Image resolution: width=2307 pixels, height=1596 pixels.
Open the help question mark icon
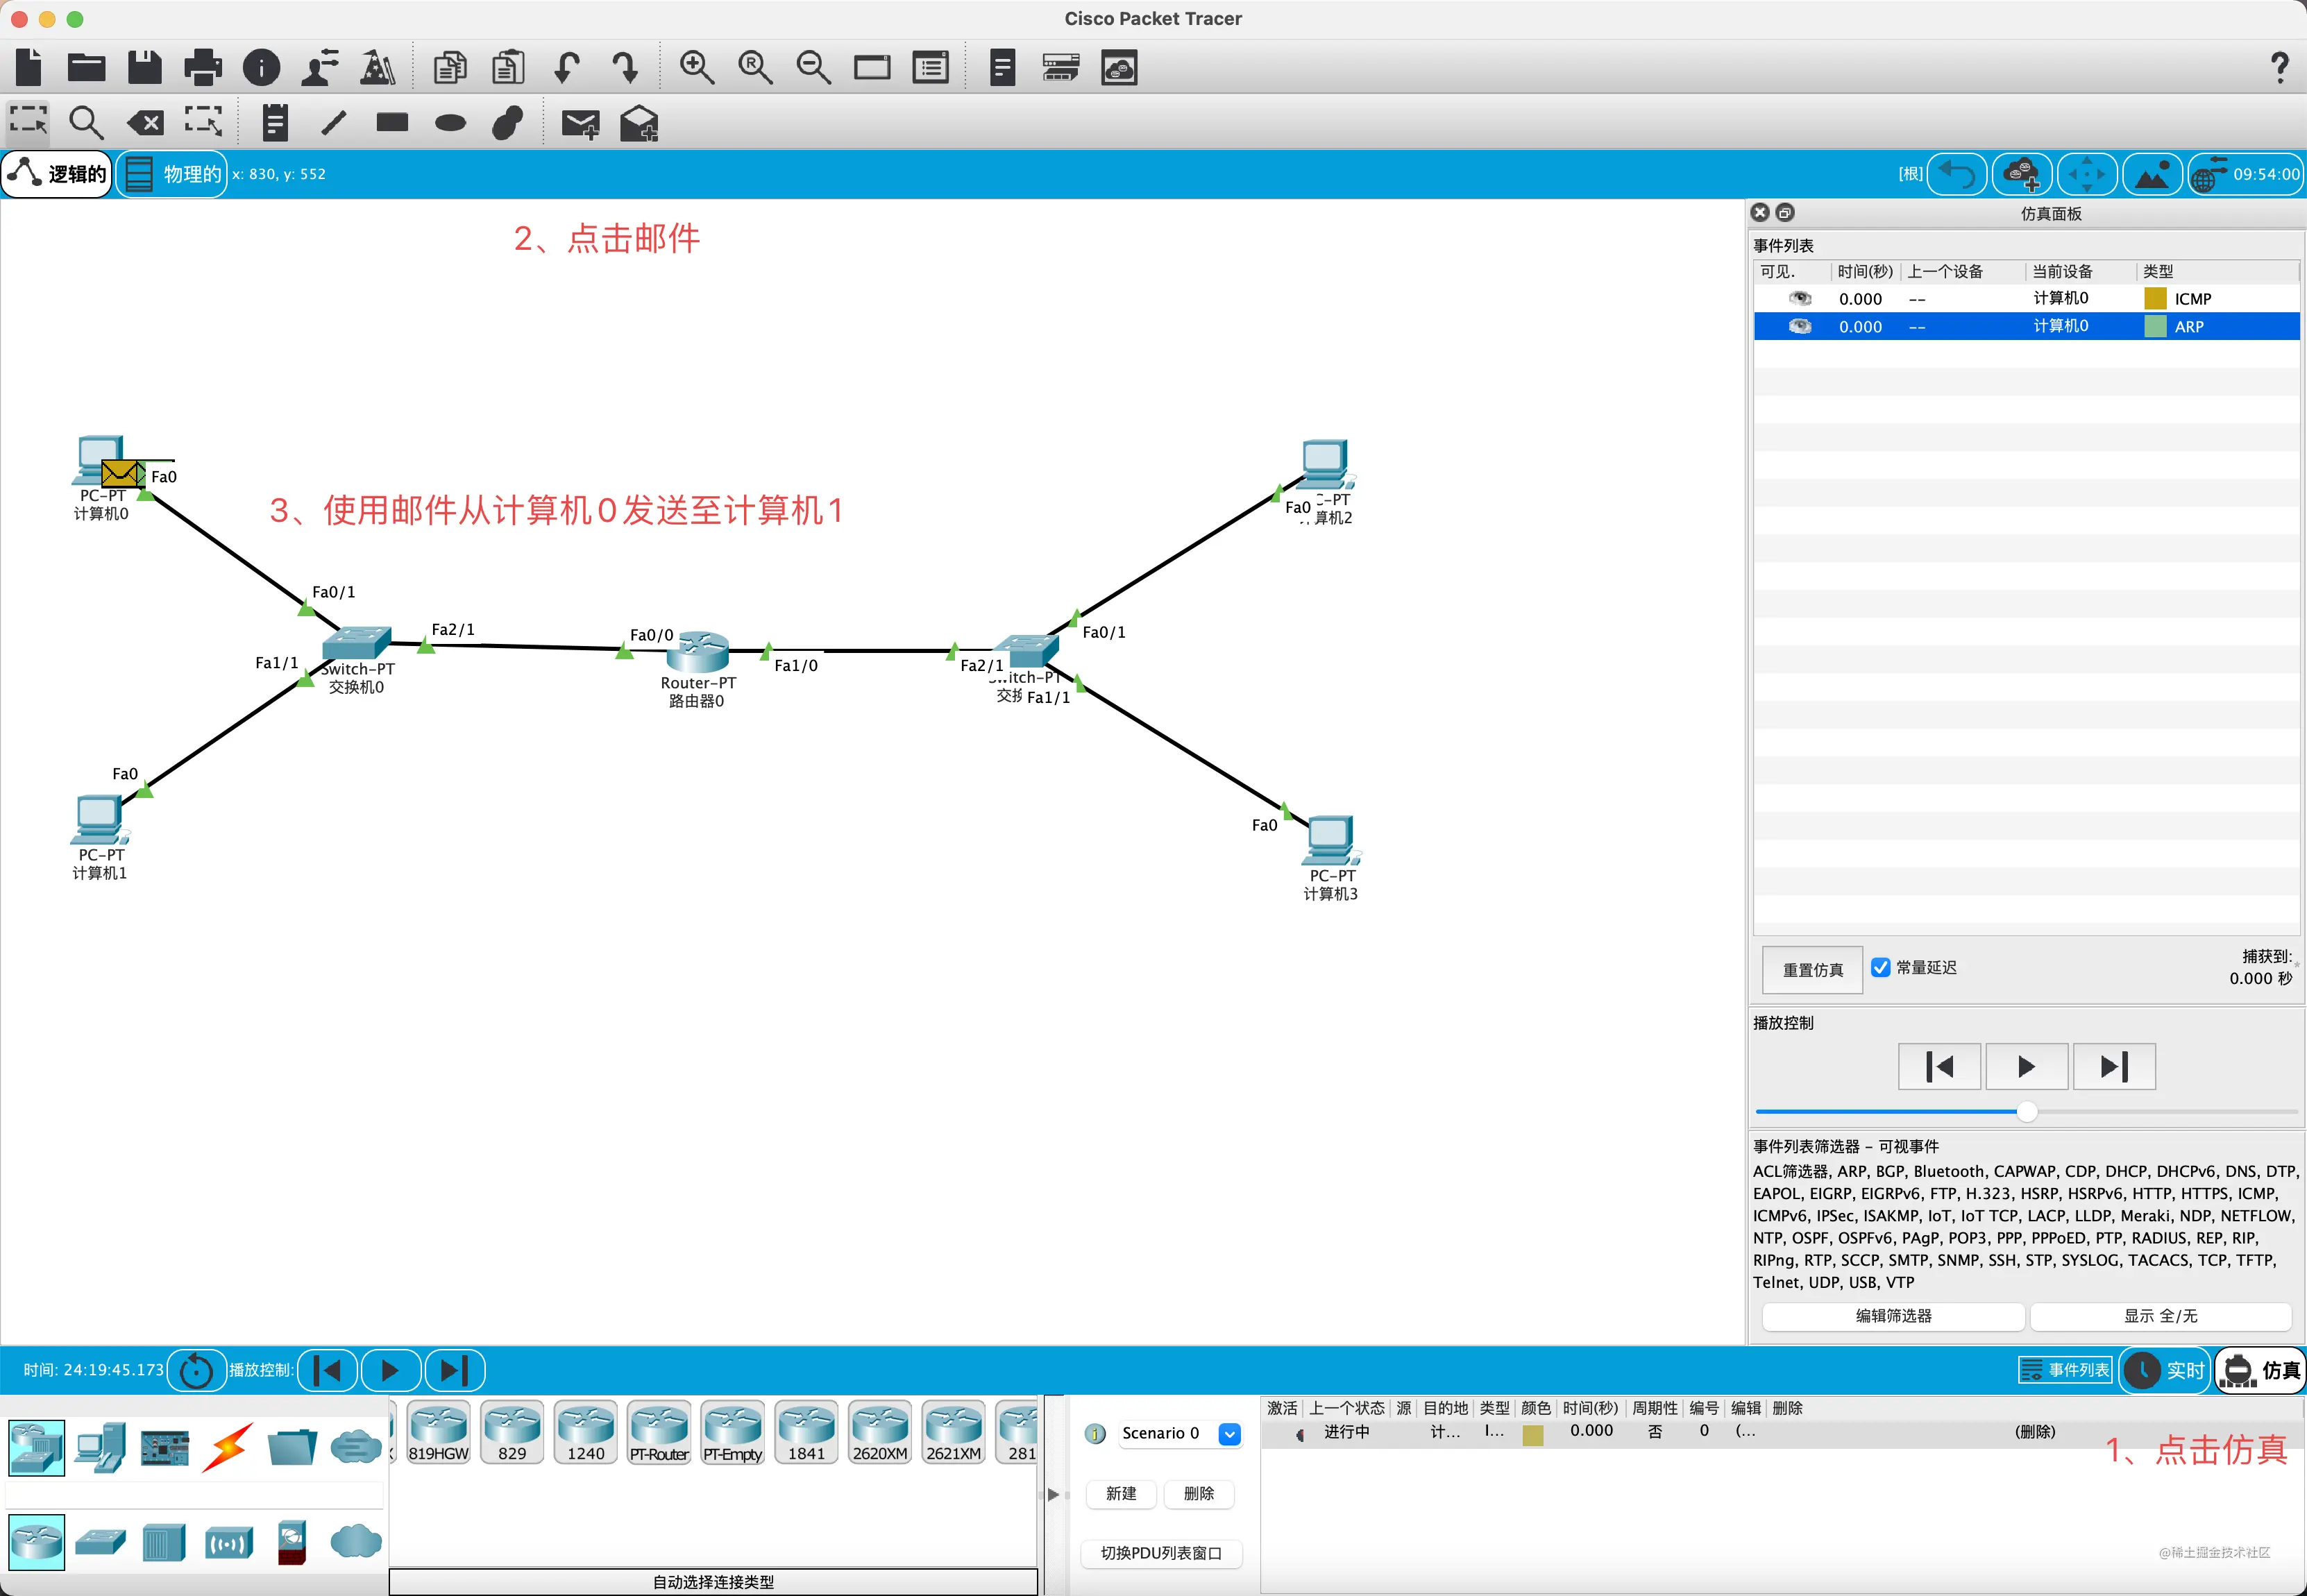pos(2279,67)
